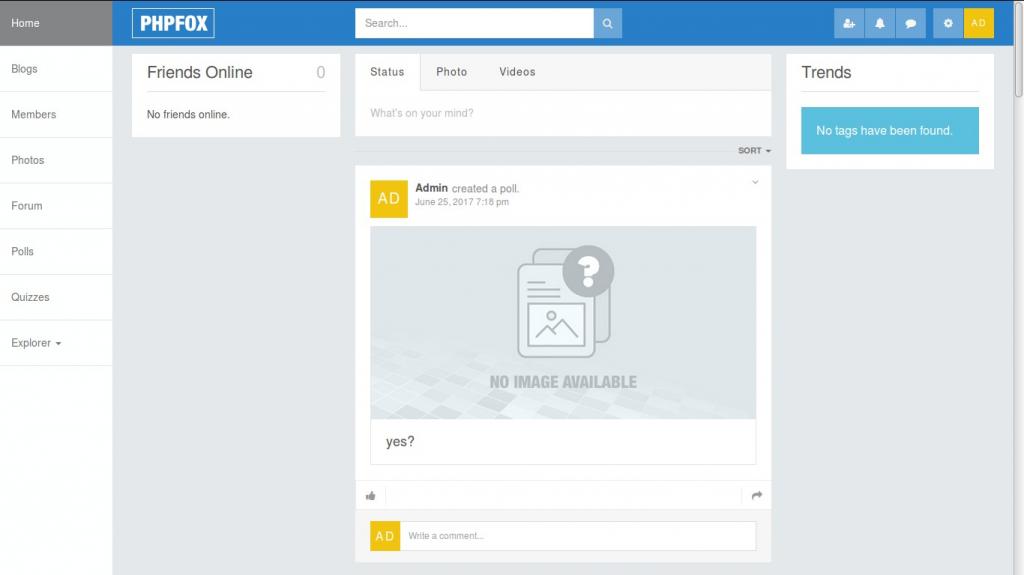Click the "What's on your mind?" field
Image resolution: width=1024 pixels, height=575 pixels.
(x=562, y=113)
